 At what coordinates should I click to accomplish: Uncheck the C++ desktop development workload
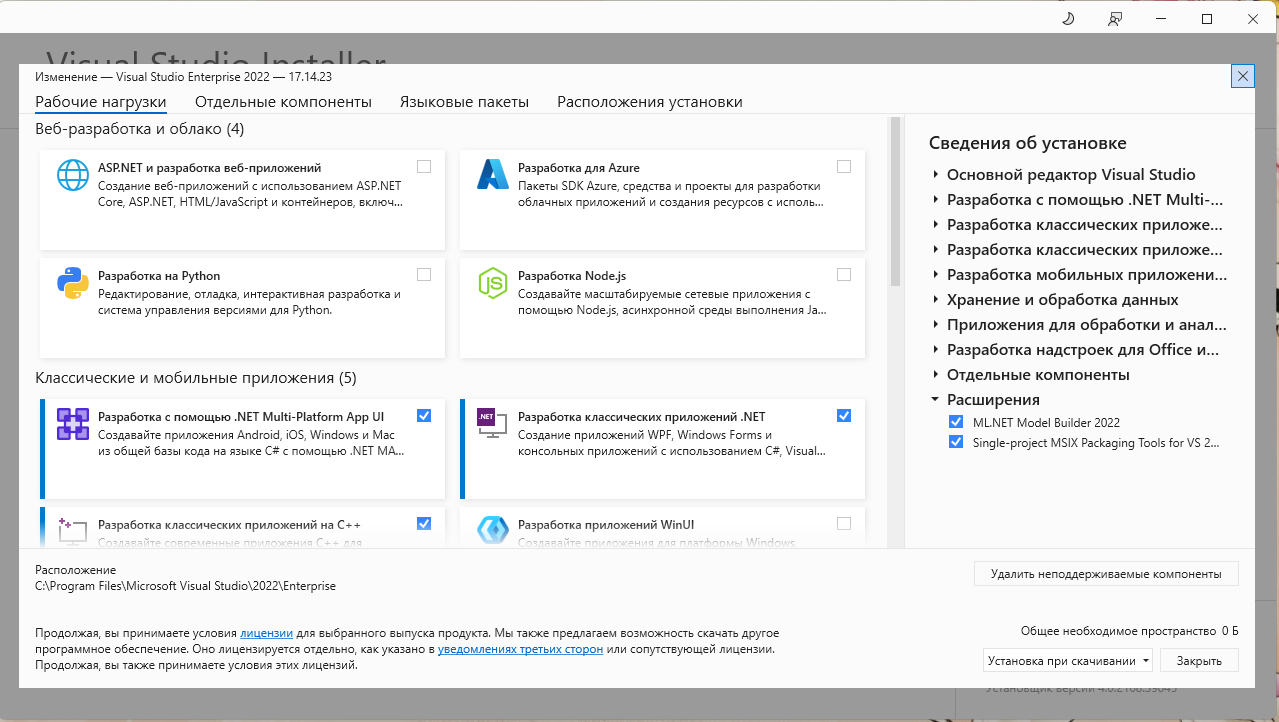pyautogui.click(x=424, y=523)
